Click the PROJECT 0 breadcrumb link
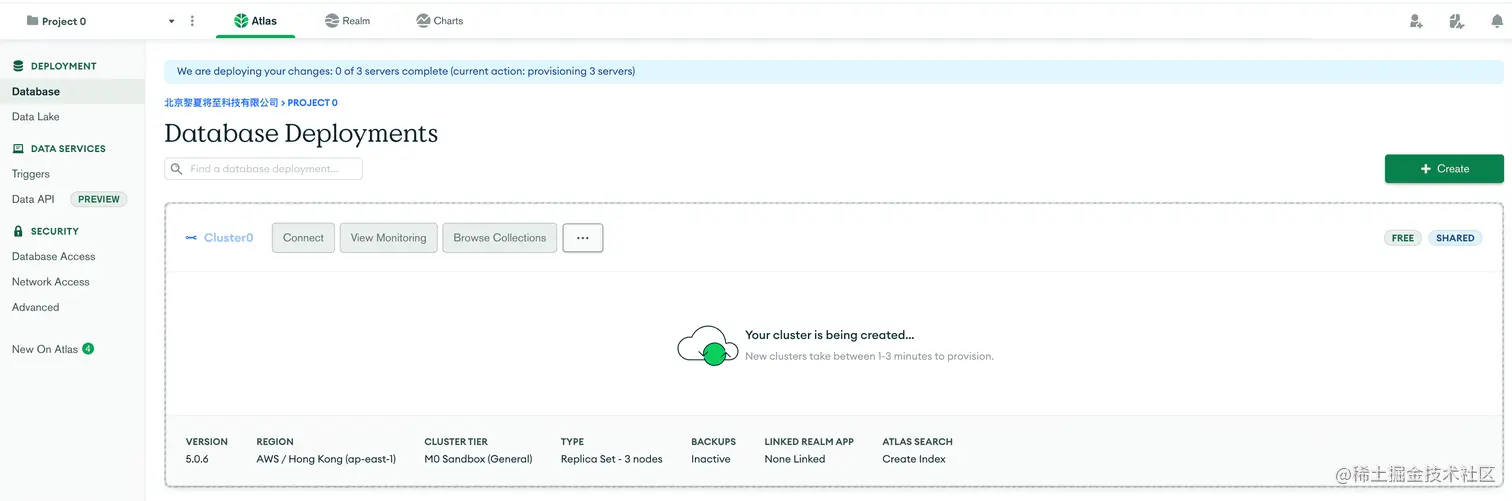The height and width of the screenshot is (501, 1512). pyautogui.click(x=312, y=103)
